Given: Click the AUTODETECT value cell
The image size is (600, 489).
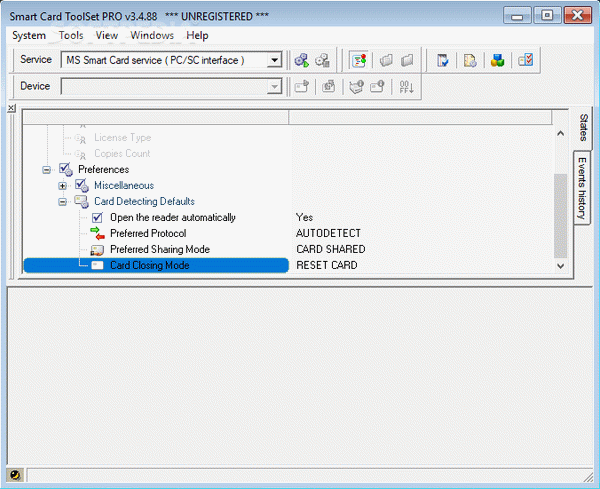Looking at the screenshot, I should (x=328, y=233).
